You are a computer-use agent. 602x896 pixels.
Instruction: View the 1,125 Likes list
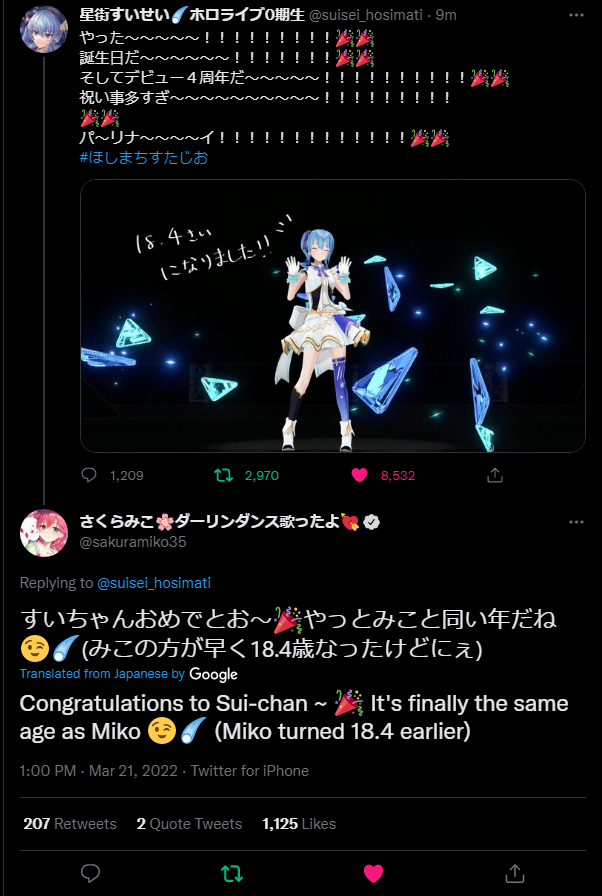pyautogui.click(x=299, y=823)
